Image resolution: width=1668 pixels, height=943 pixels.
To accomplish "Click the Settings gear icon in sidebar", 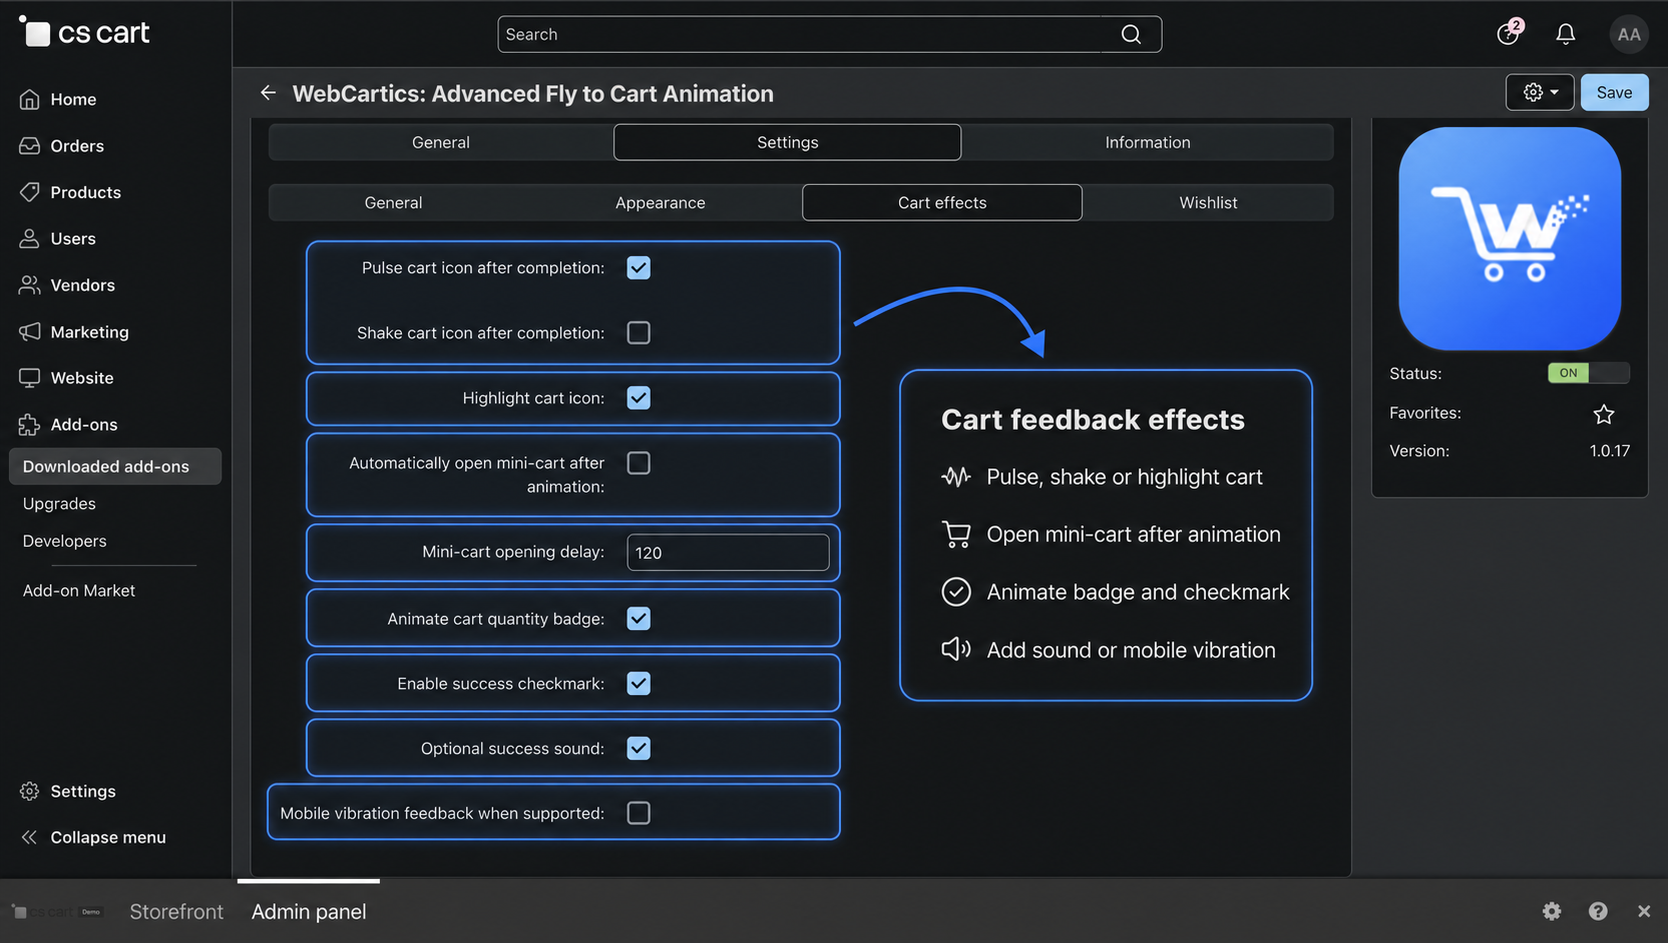I will (x=30, y=791).
